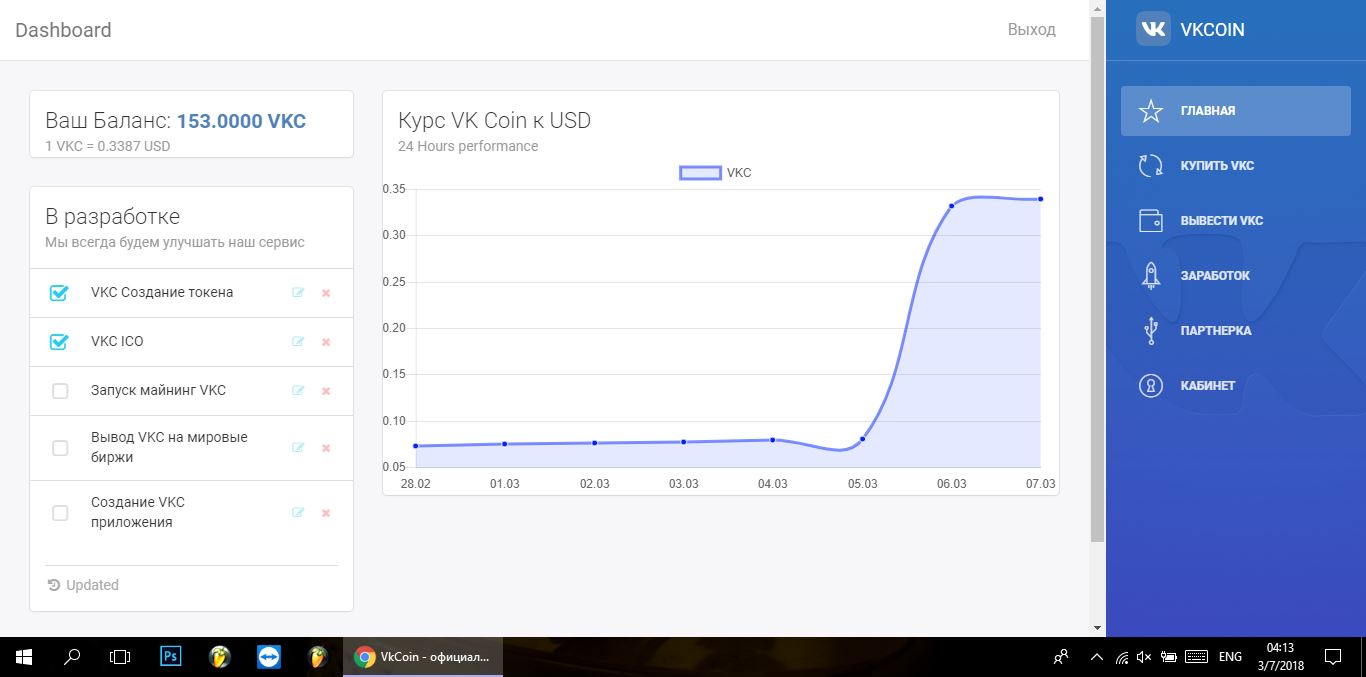Uncheck the 'VKC ICO' checkbox
Screen dimensions: 1366x677
[59, 342]
